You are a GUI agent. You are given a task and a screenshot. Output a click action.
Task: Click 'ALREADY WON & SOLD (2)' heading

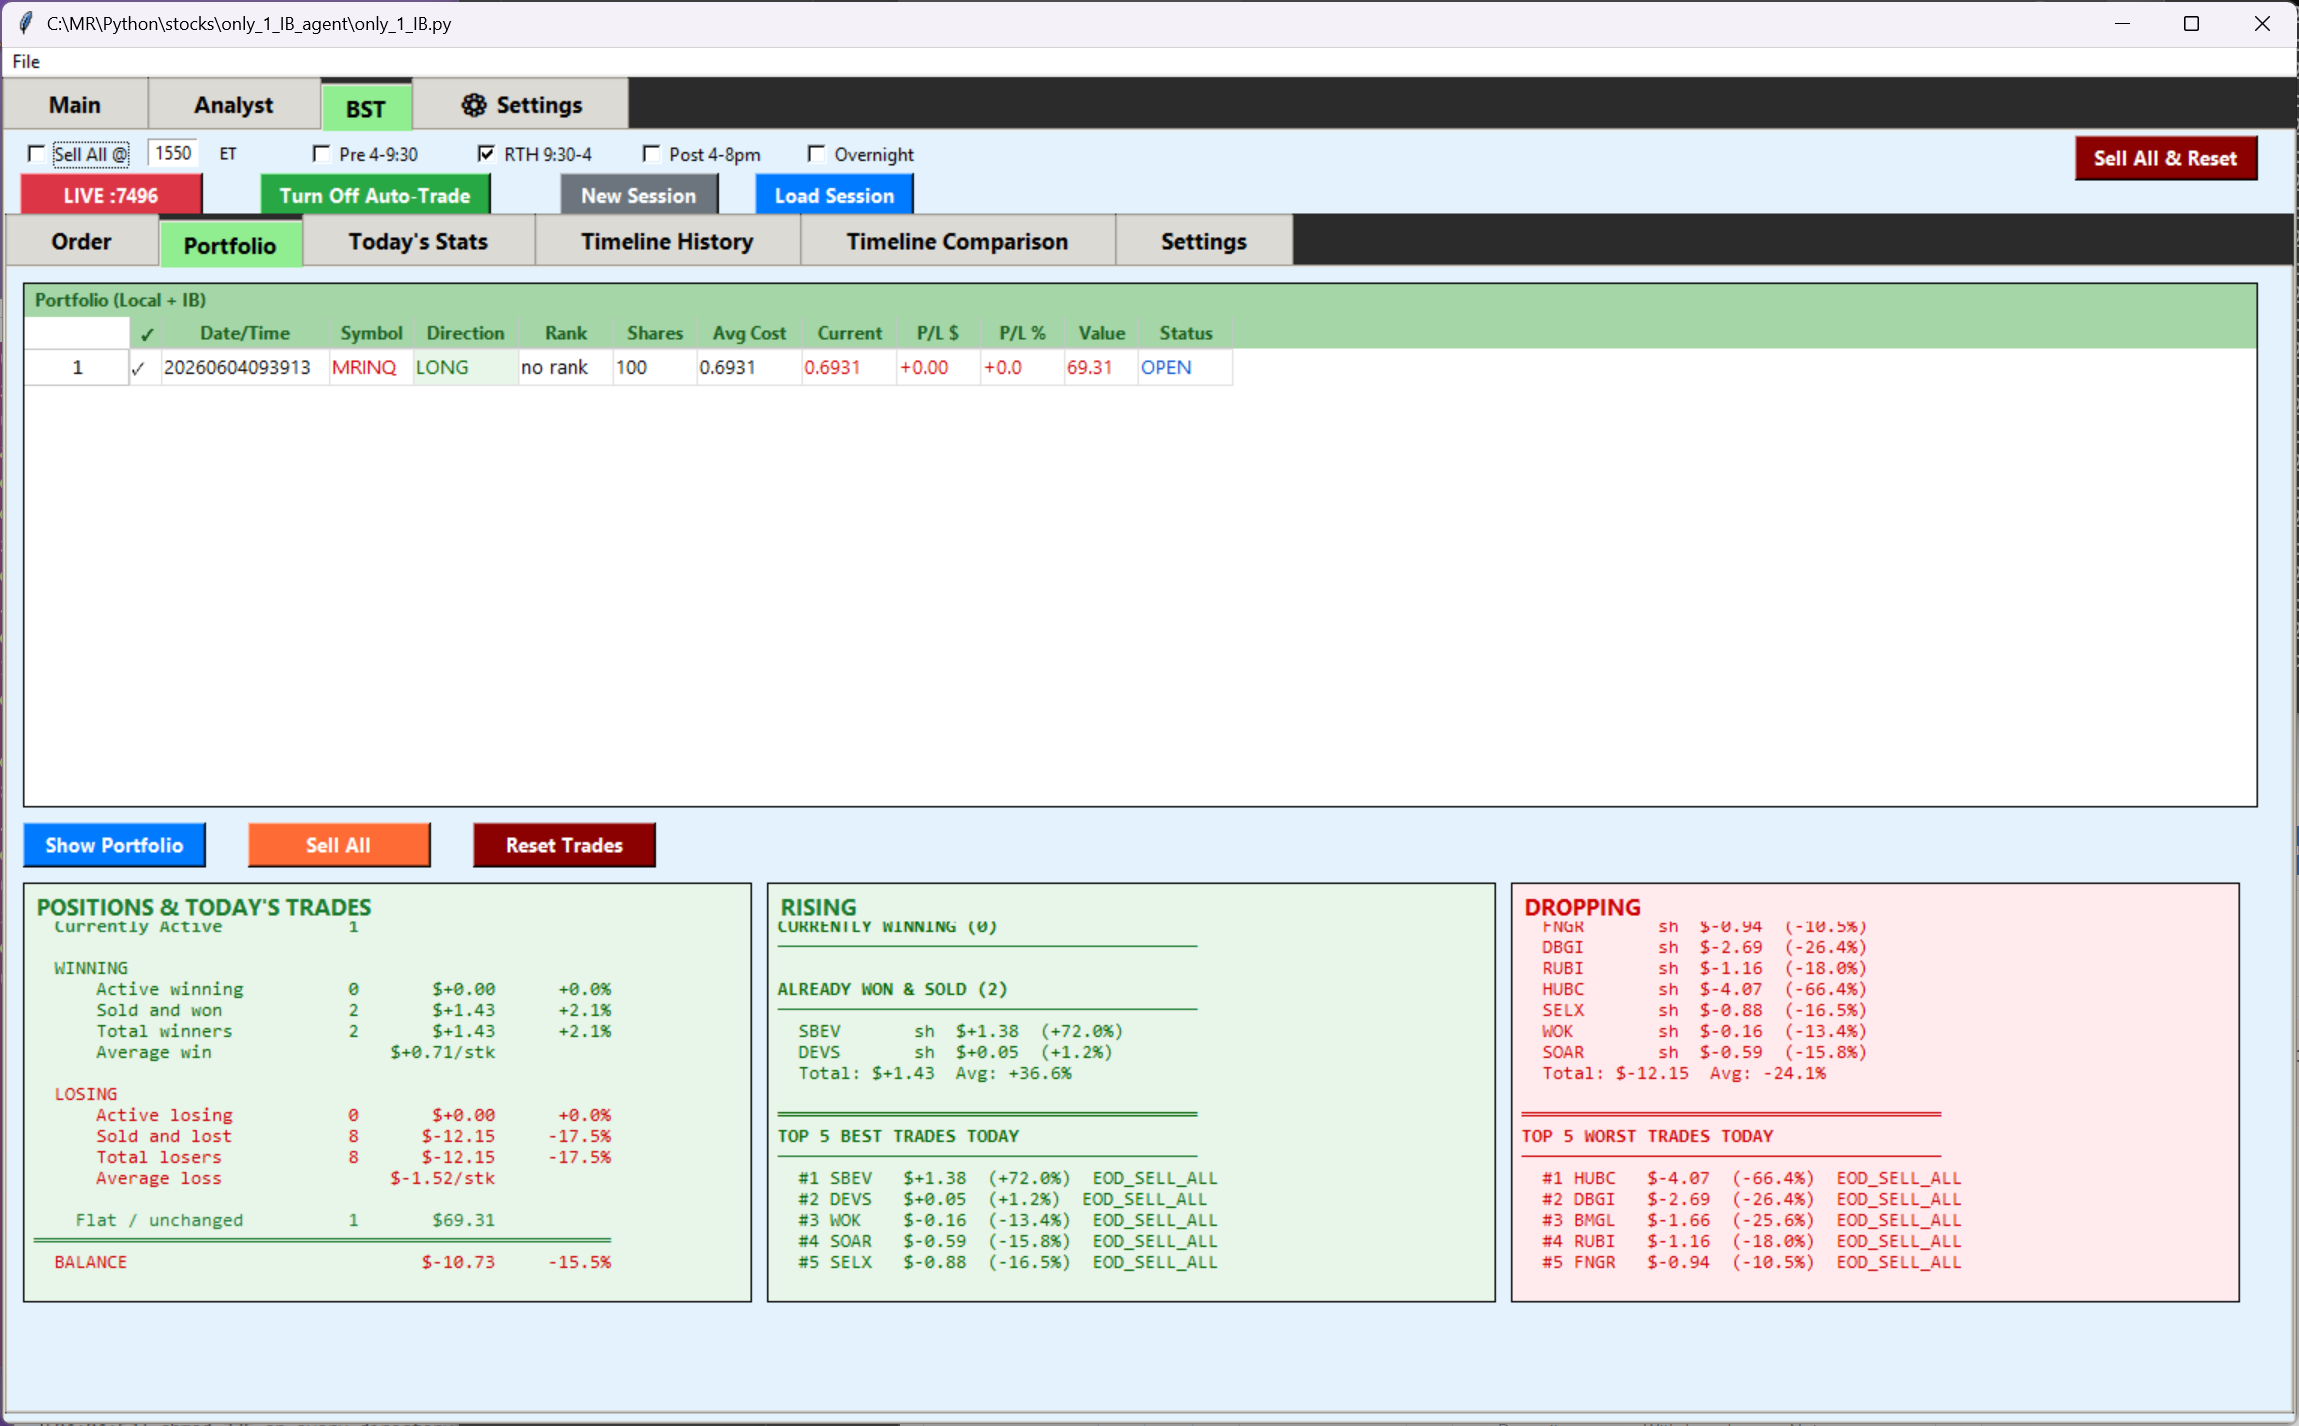coord(892,989)
